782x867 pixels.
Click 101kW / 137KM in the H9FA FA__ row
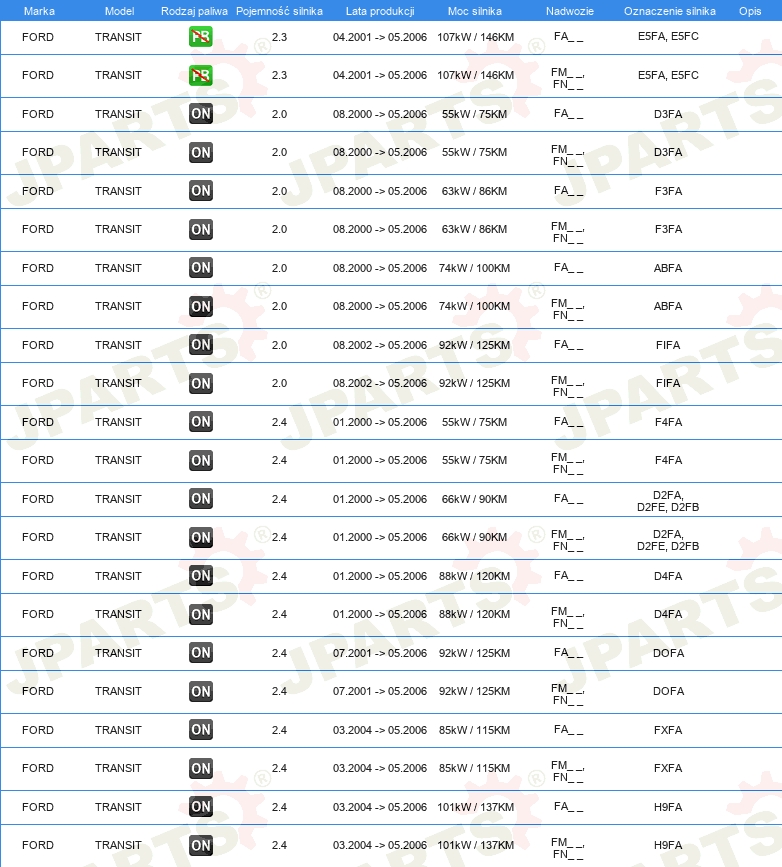476,807
